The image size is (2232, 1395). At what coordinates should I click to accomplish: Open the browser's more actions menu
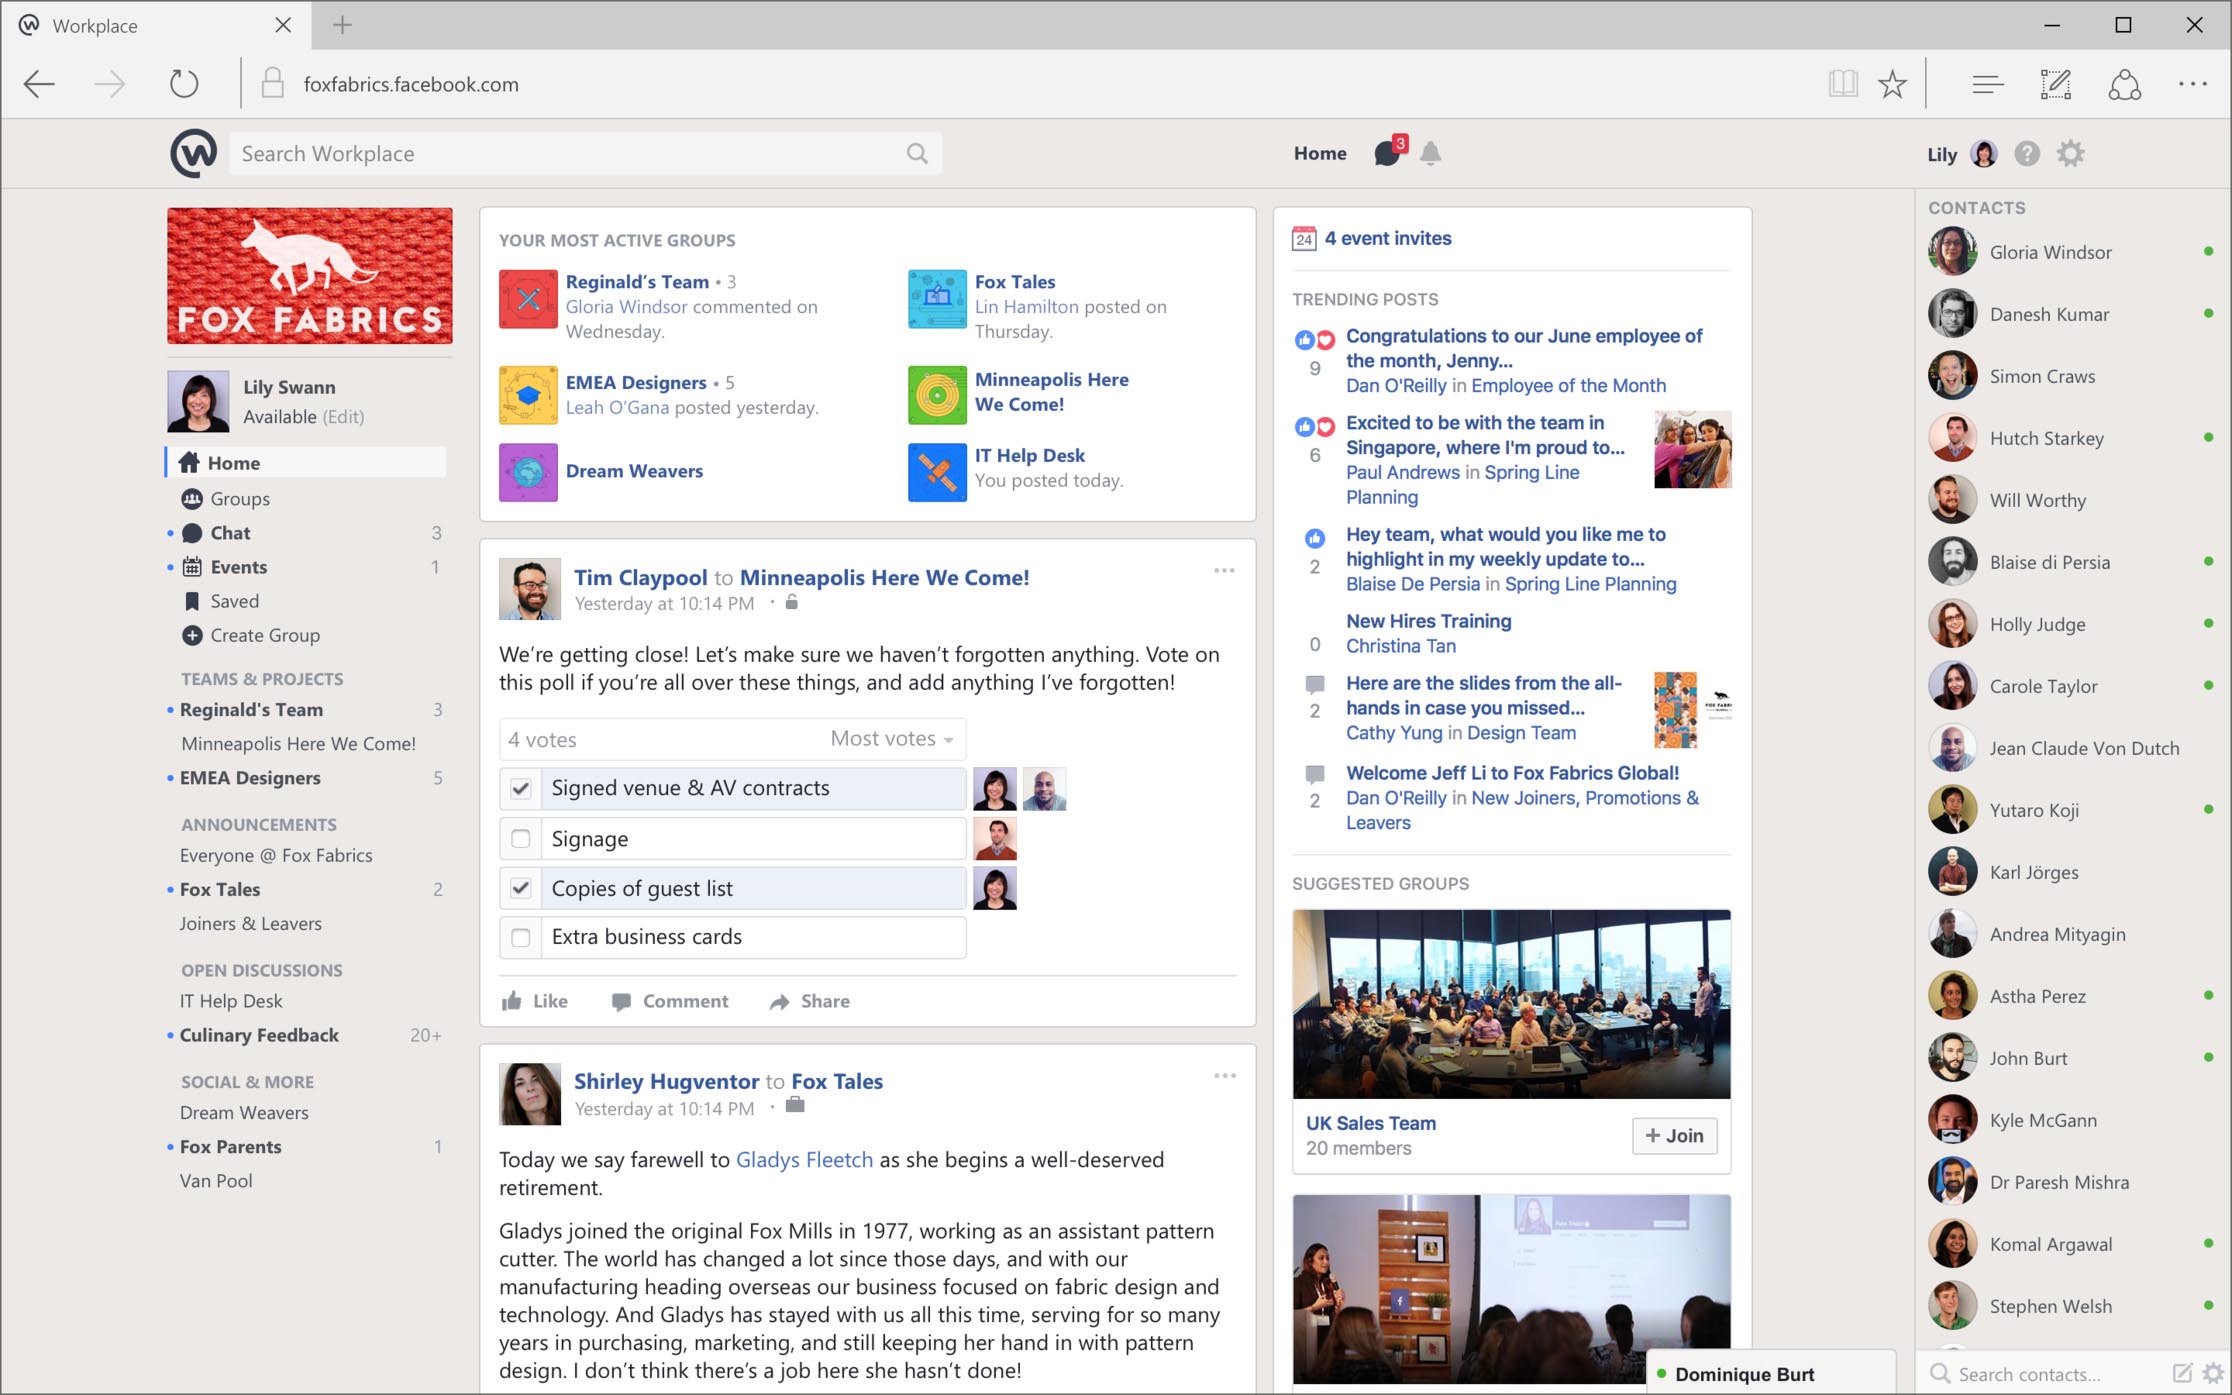pyautogui.click(x=2193, y=83)
